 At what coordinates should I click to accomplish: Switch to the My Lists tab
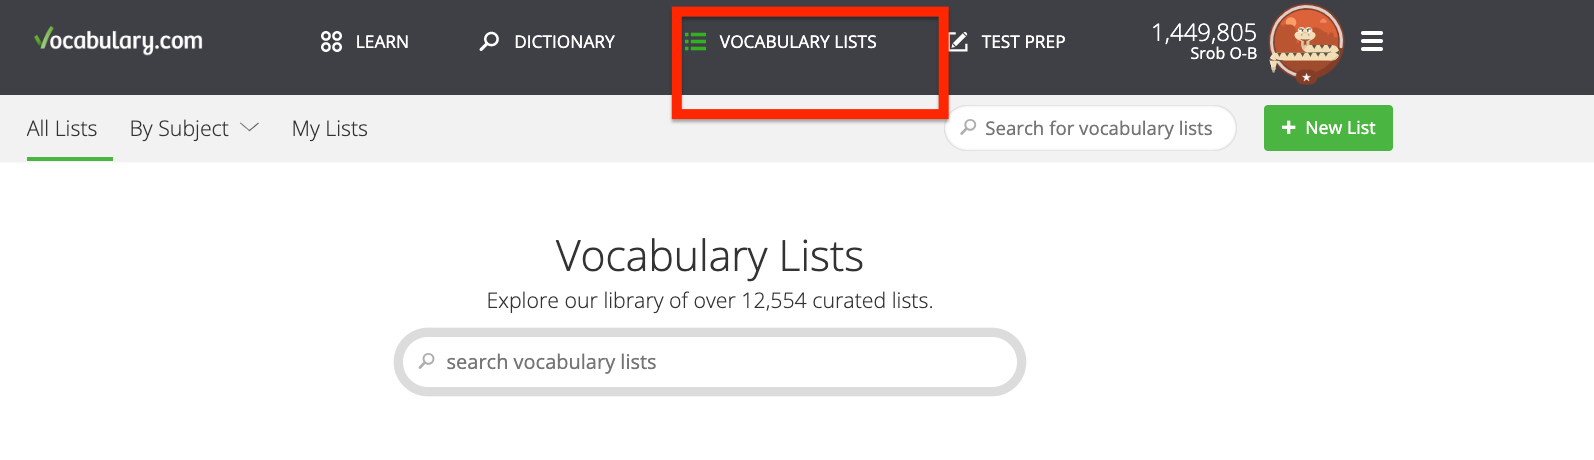[329, 128]
